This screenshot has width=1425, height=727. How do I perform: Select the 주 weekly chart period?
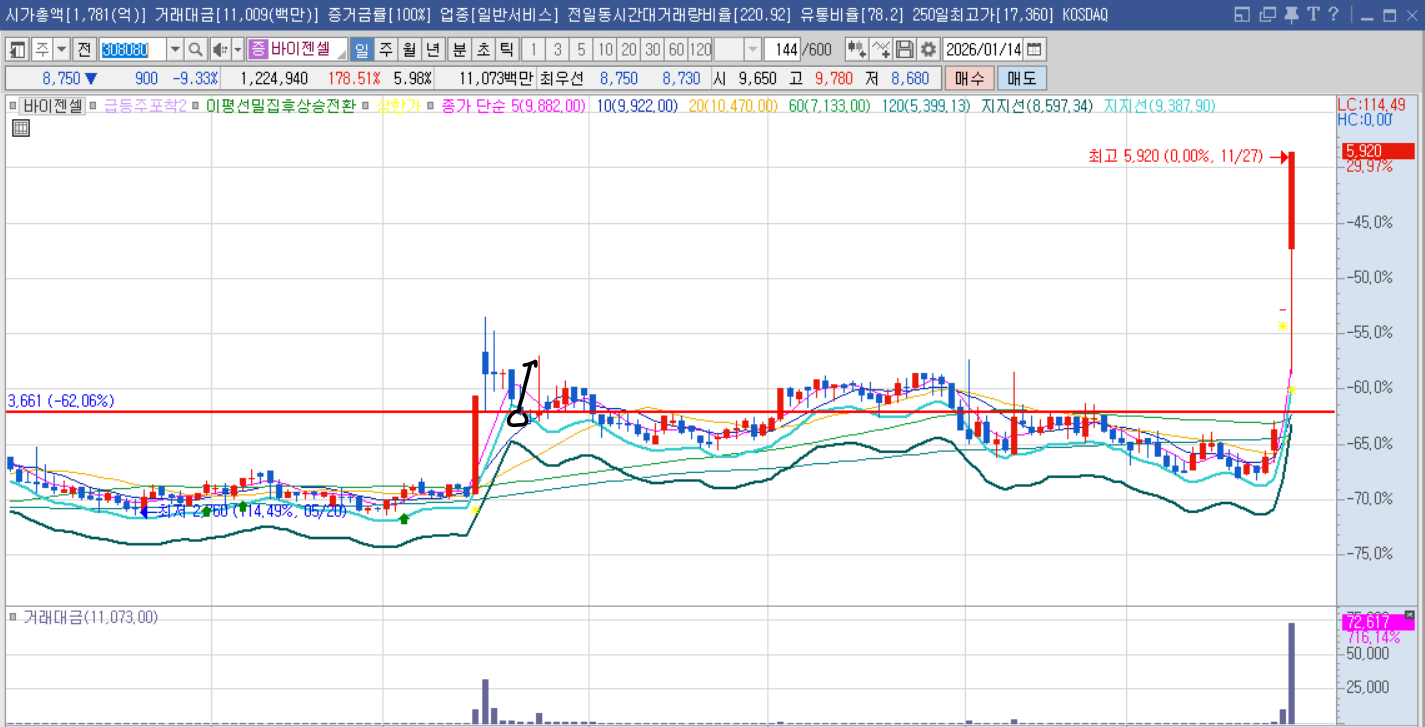click(385, 49)
